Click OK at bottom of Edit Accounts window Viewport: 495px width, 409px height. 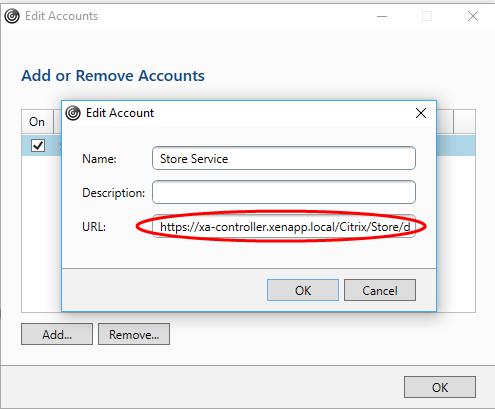(440, 387)
